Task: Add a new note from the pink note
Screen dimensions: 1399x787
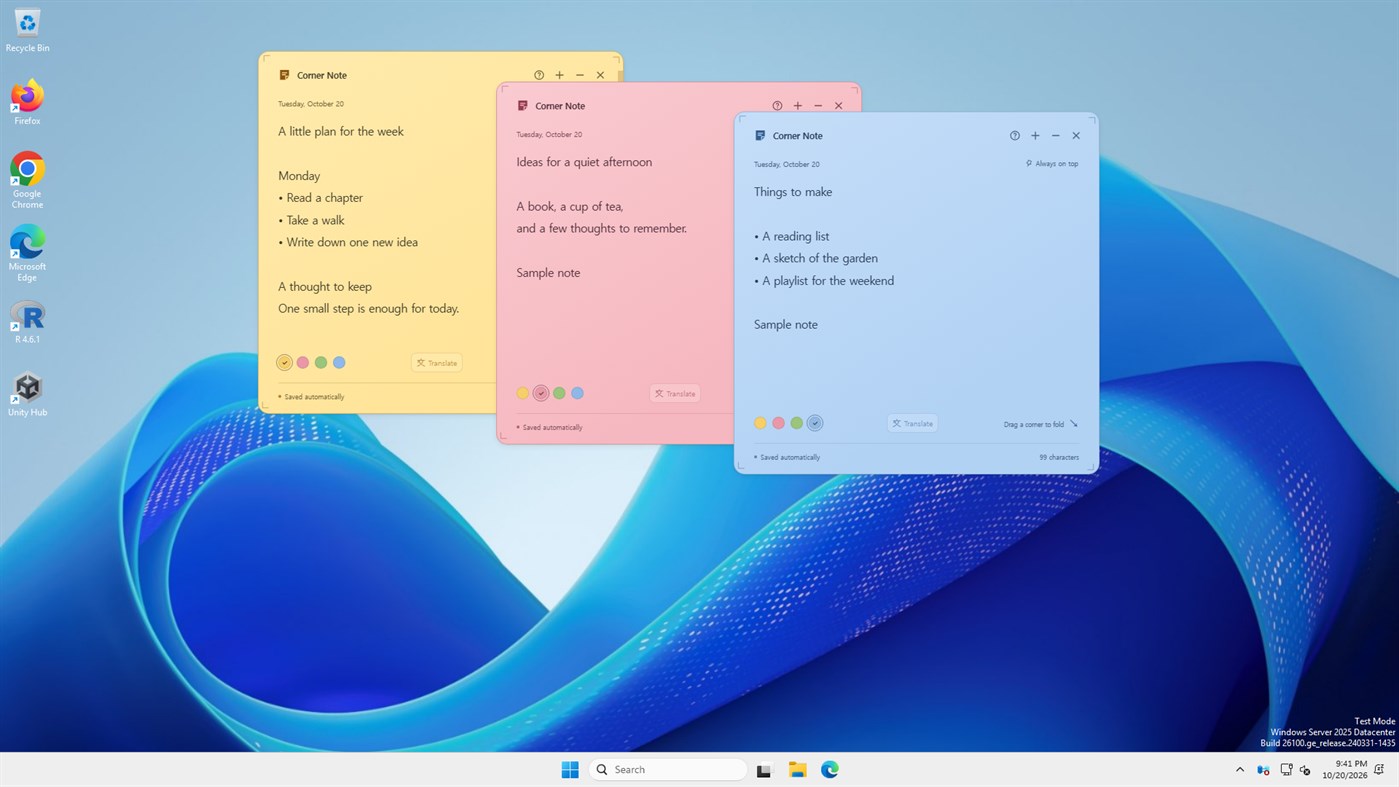Action: [x=798, y=106]
